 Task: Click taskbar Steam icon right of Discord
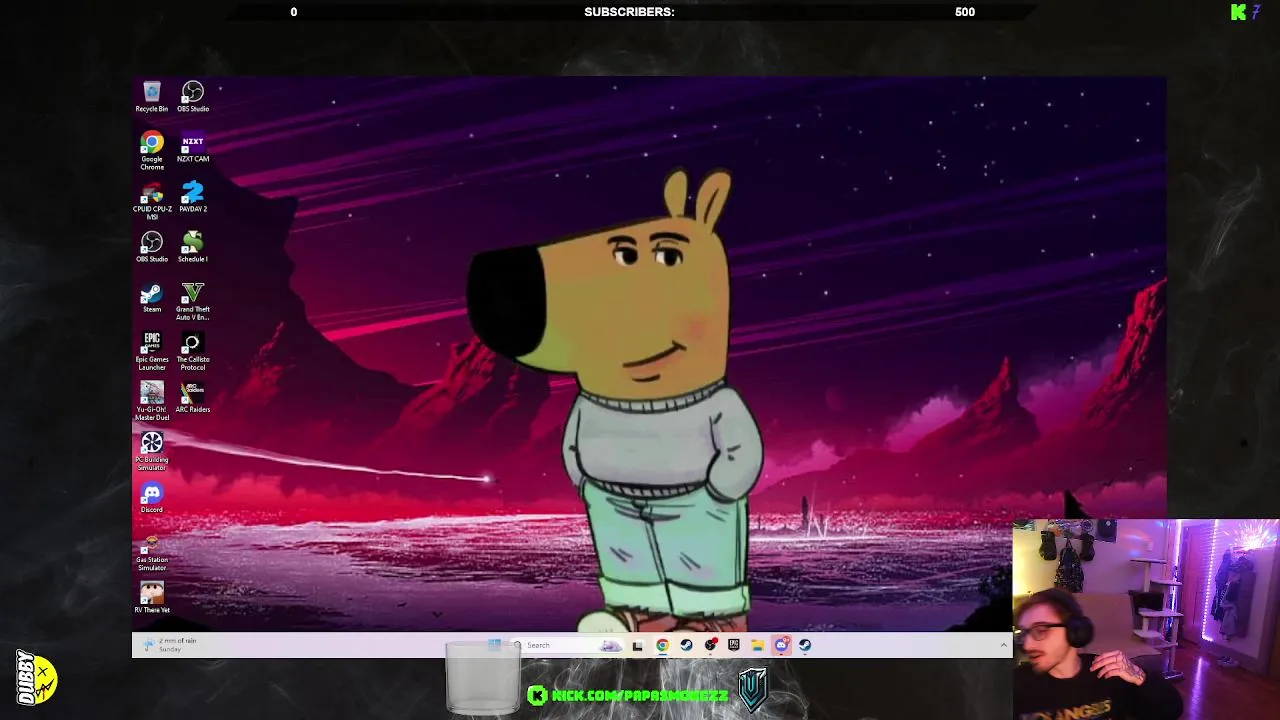coord(806,645)
